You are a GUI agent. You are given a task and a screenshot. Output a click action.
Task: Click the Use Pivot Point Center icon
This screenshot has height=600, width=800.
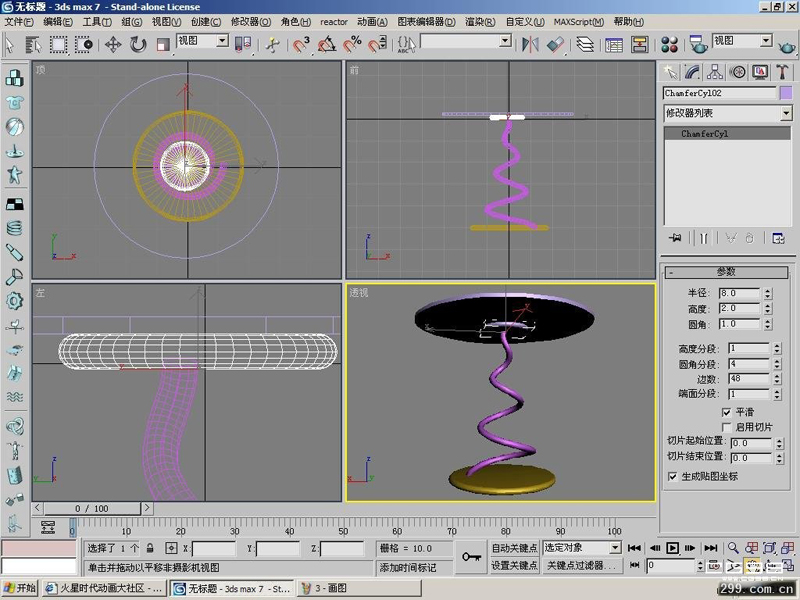coord(243,44)
